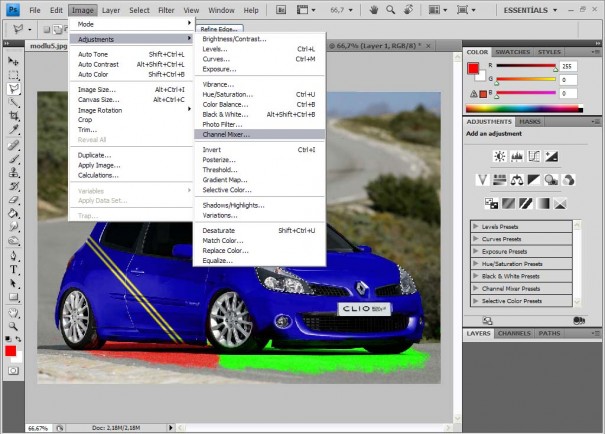605x434 pixels.
Task: Swap foreground and background colors
Action: (x=18, y=339)
